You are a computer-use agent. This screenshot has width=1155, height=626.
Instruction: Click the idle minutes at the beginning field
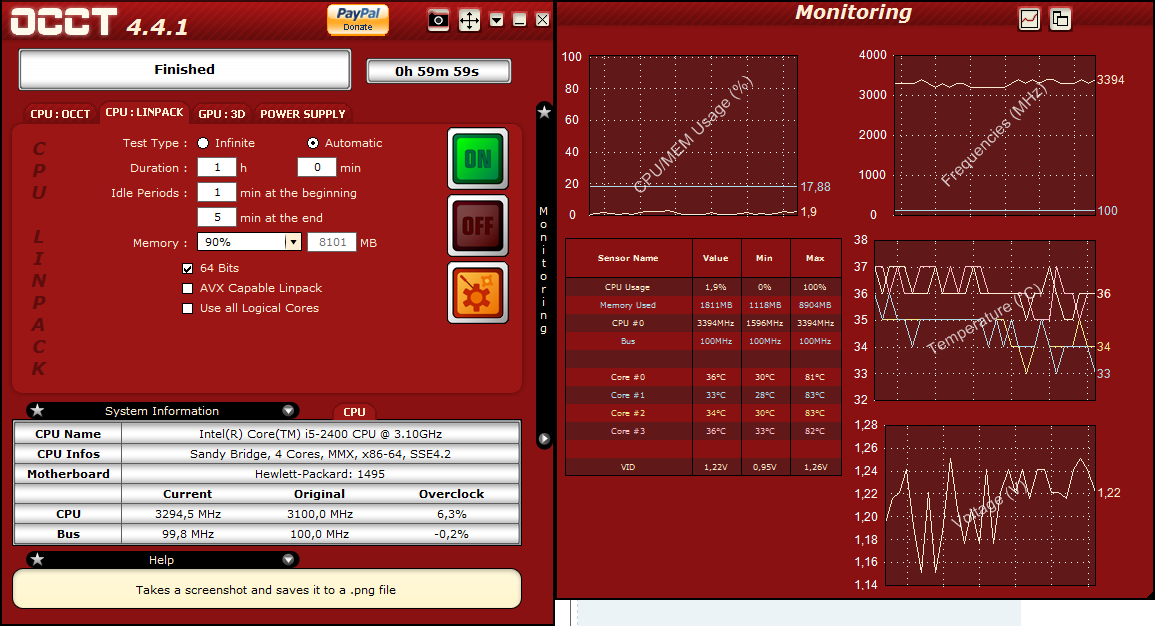[x=217, y=192]
